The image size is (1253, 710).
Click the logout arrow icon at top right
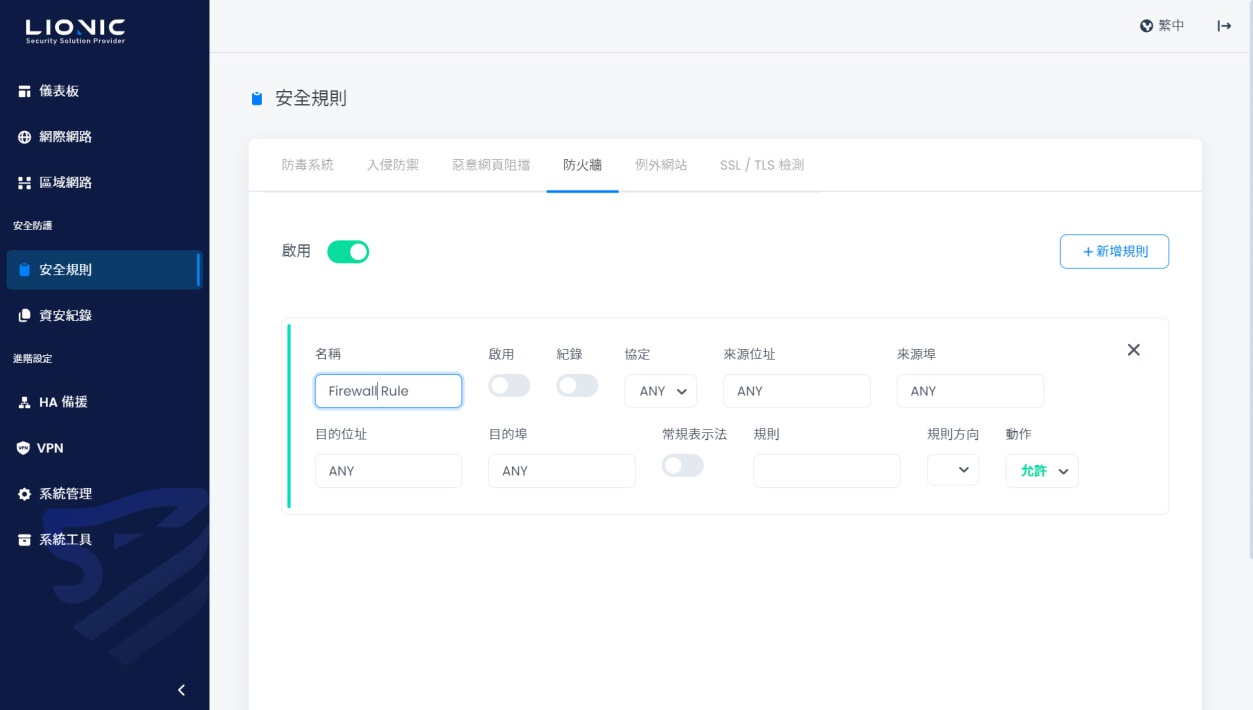pyautogui.click(x=1224, y=26)
